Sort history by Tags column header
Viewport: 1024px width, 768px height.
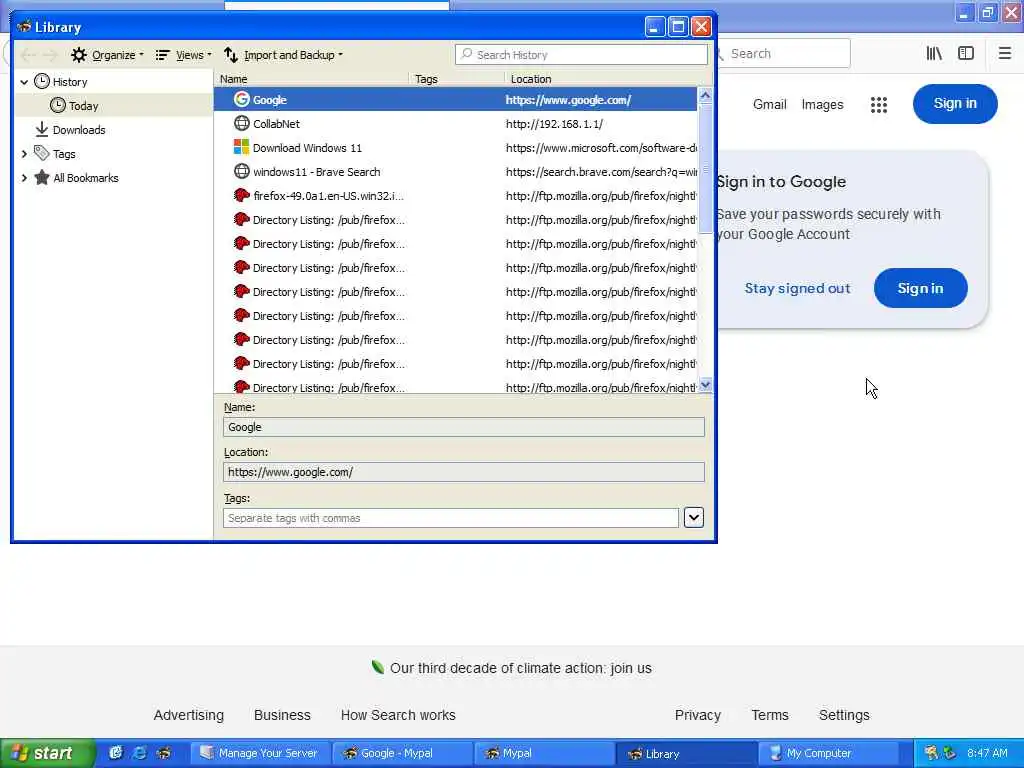(x=456, y=79)
